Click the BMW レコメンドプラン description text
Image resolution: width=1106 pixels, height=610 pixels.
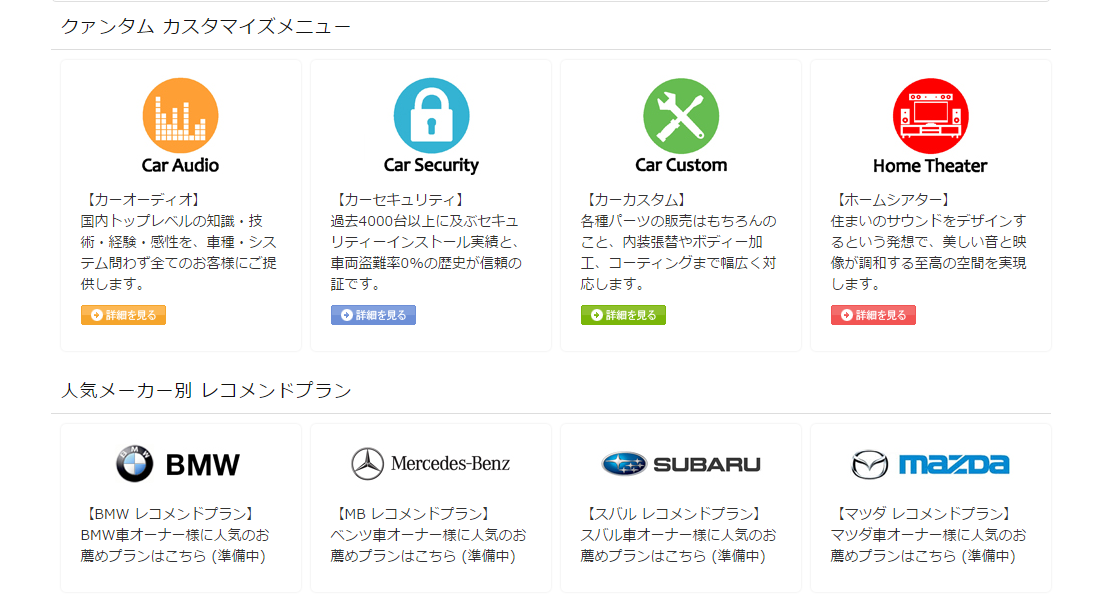pyautogui.click(x=175, y=535)
